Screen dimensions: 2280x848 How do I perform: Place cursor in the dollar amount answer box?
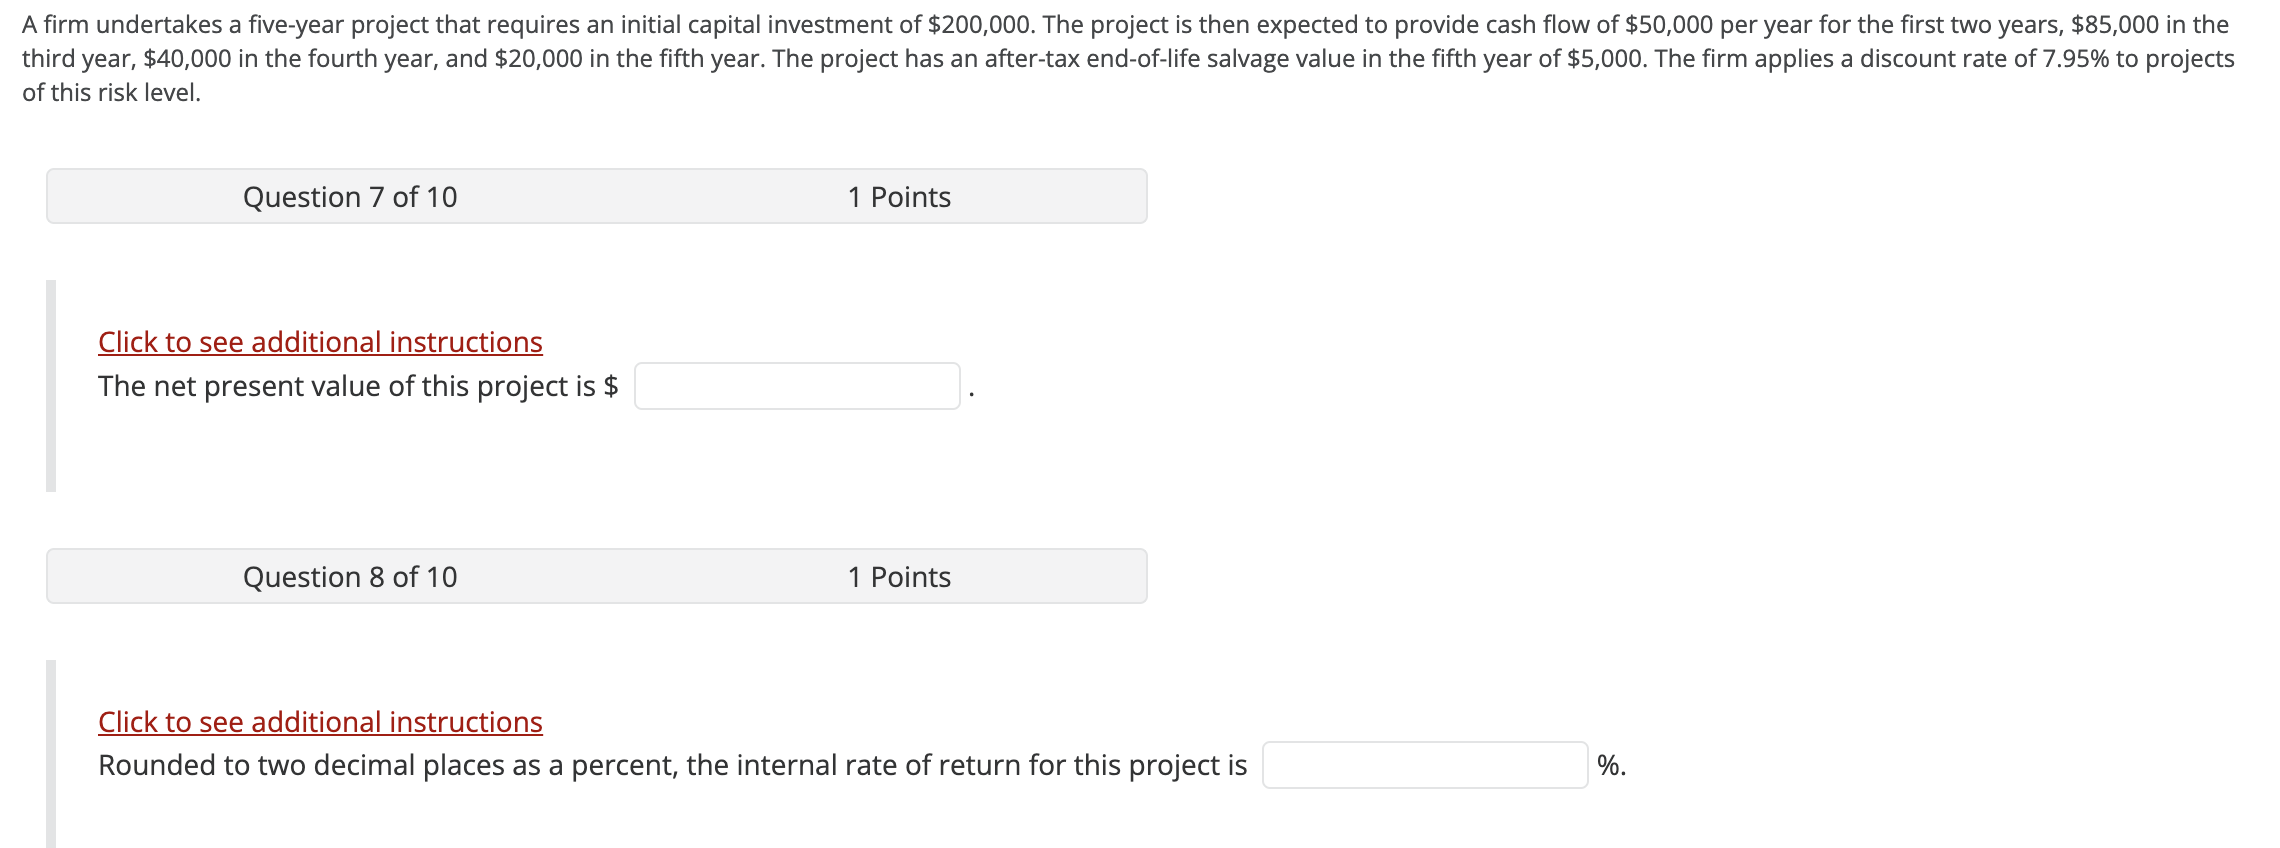coord(795,385)
